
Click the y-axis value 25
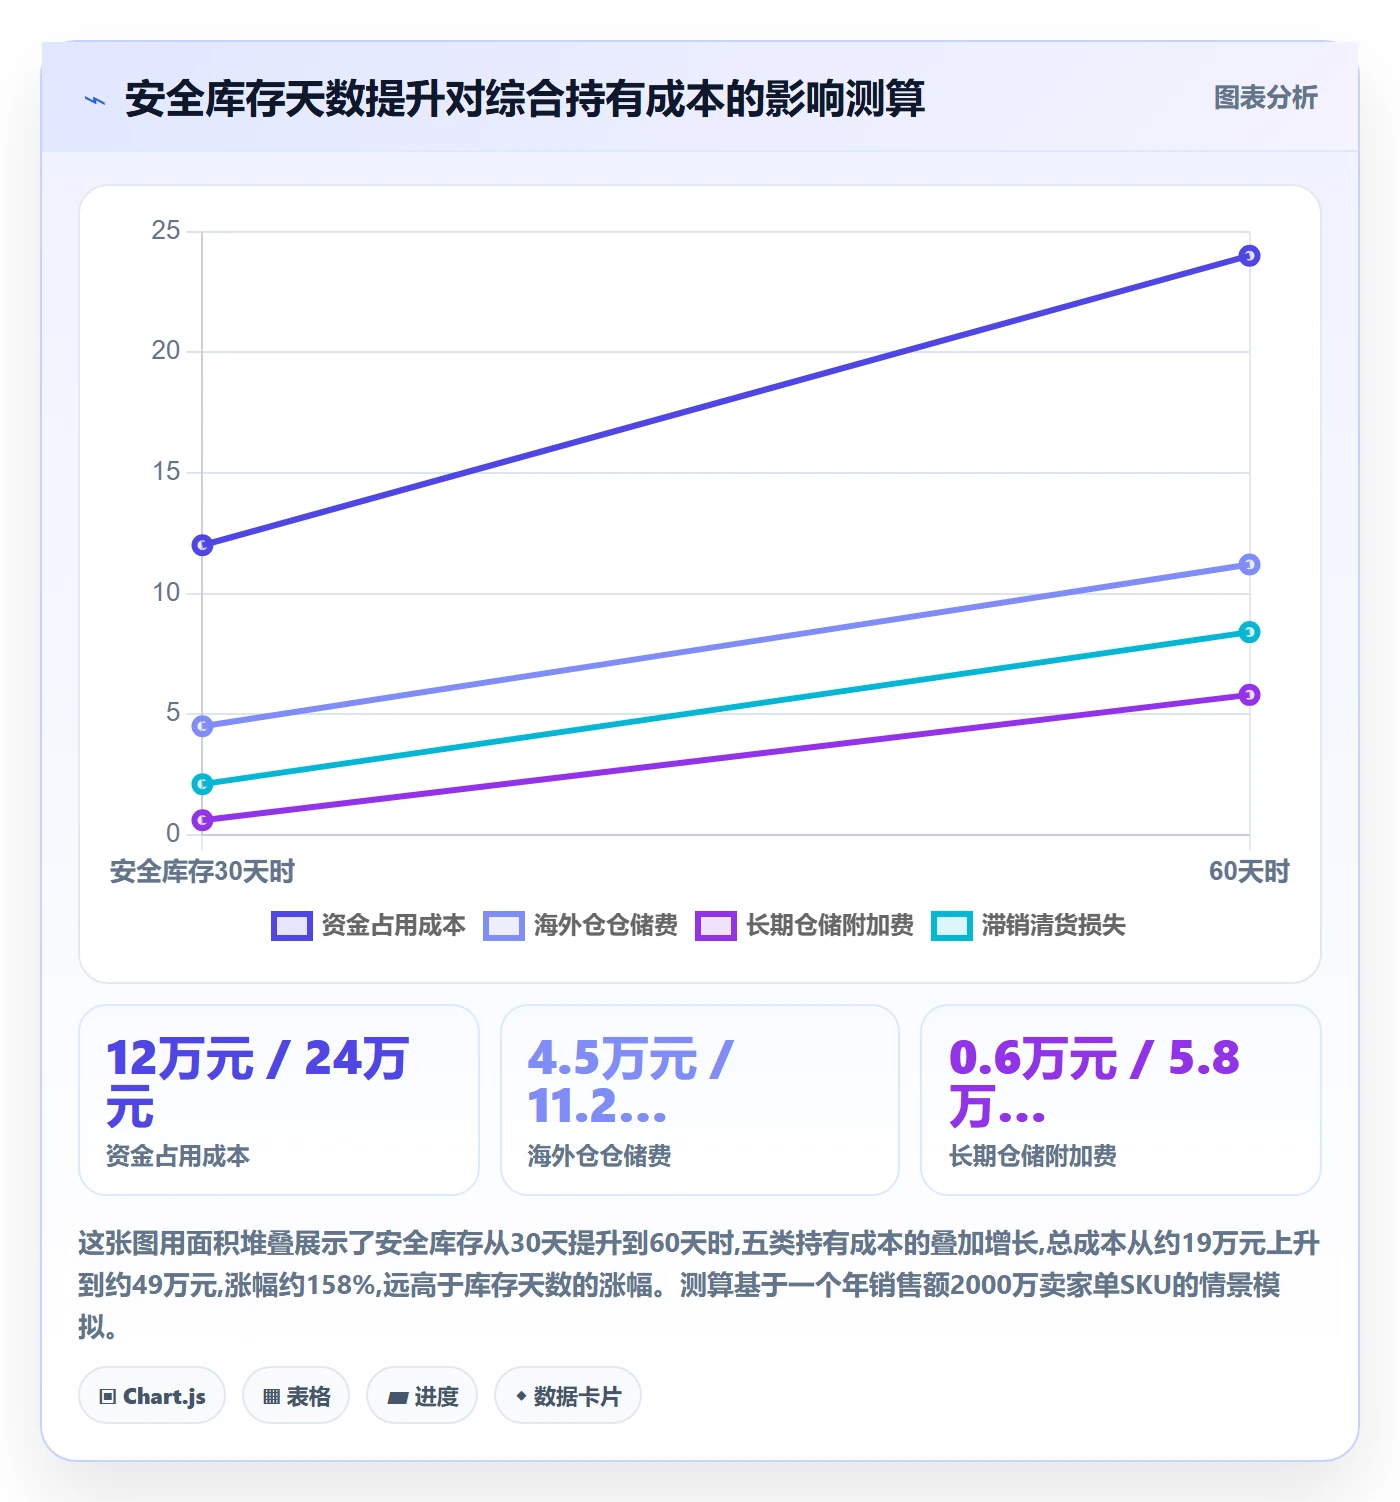click(166, 231)
